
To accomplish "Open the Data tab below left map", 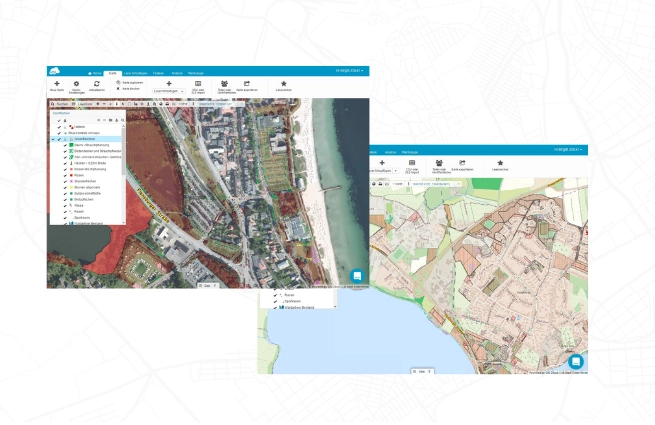I will click(208, 285).
